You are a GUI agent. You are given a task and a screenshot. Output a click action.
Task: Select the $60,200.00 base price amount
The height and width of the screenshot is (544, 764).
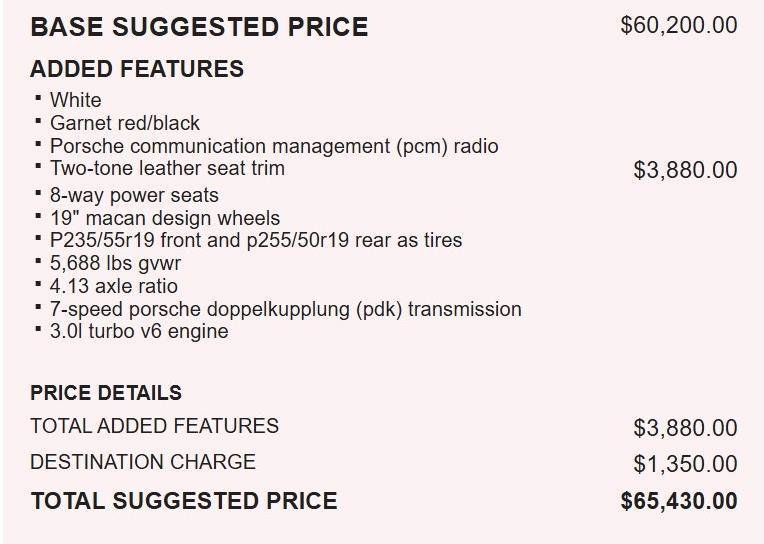pos(678,26)
